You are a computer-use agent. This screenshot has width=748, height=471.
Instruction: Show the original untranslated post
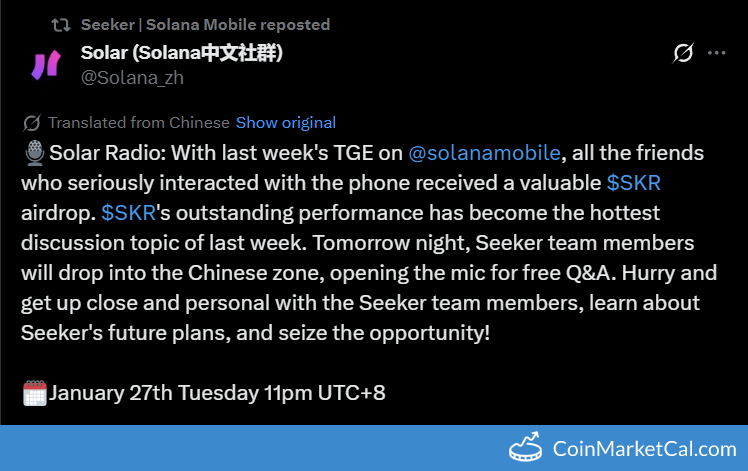point(286,123)
